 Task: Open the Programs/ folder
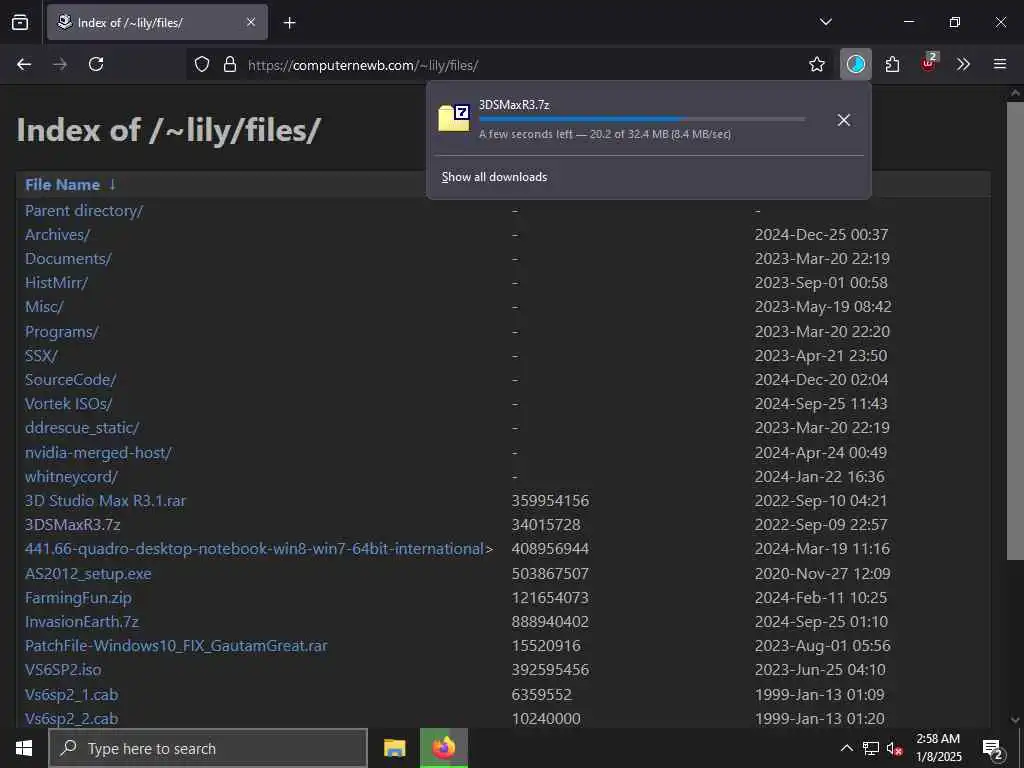[61, 332]
